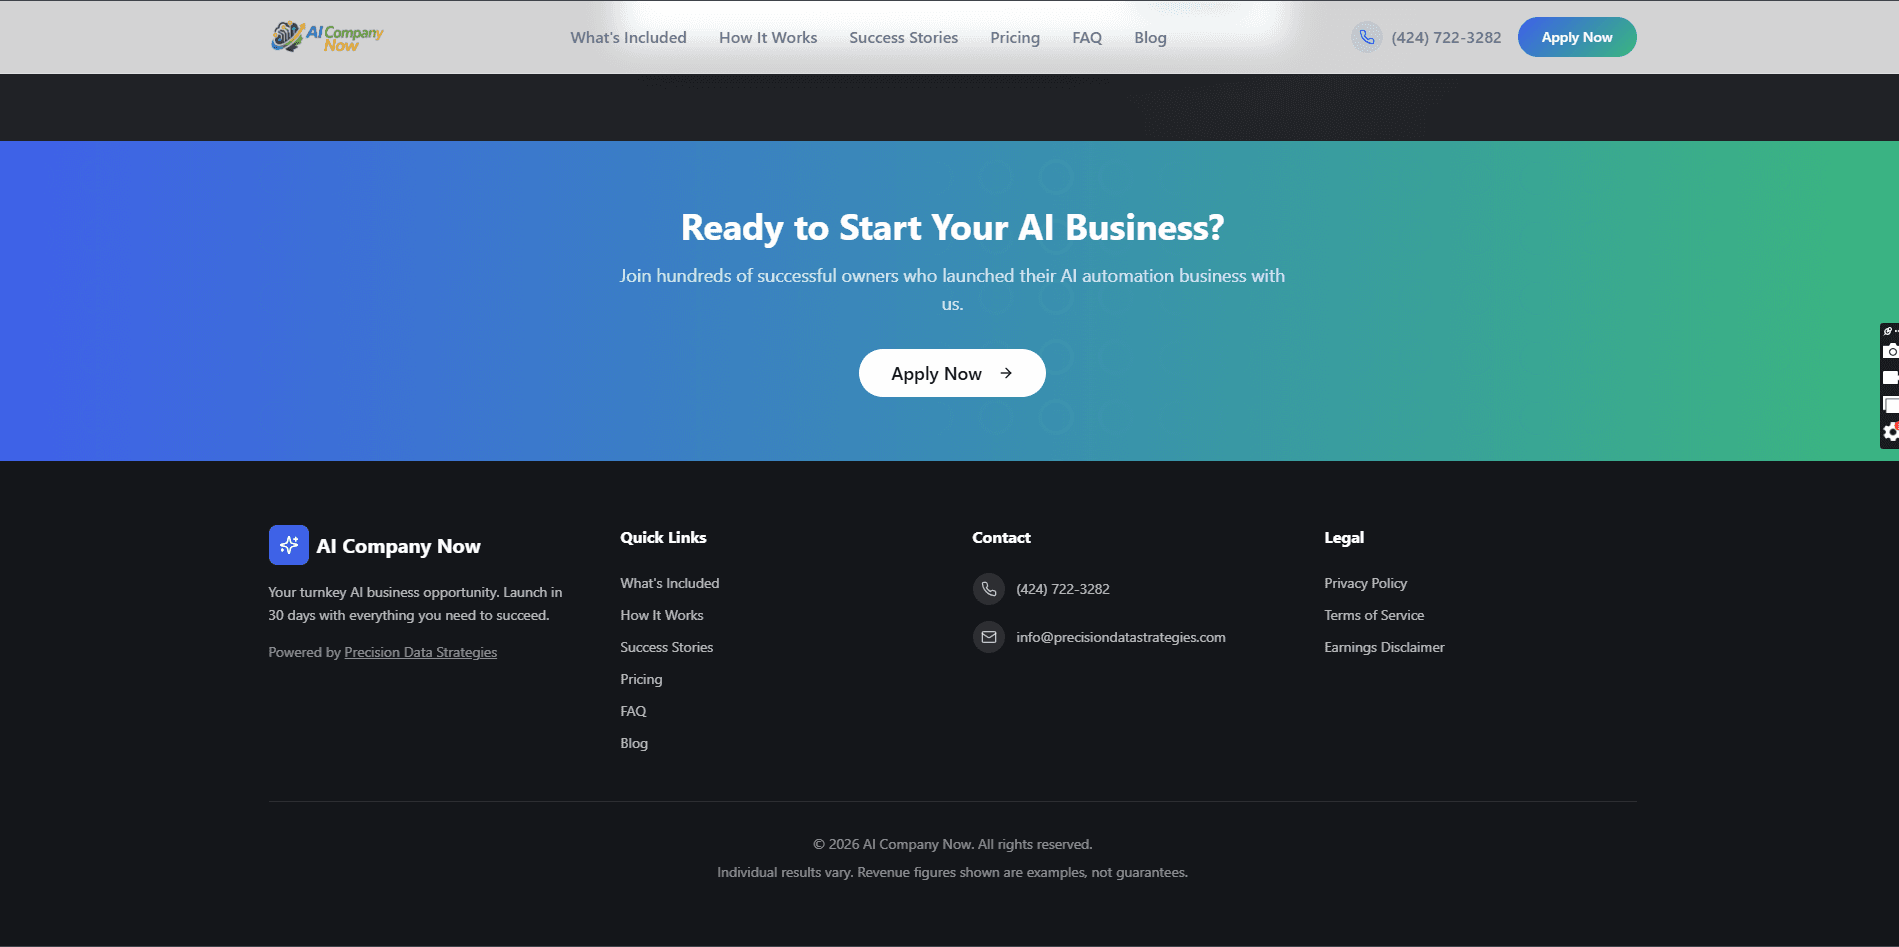Click the email envelope icon under Contact

click(x=988, y=637)
